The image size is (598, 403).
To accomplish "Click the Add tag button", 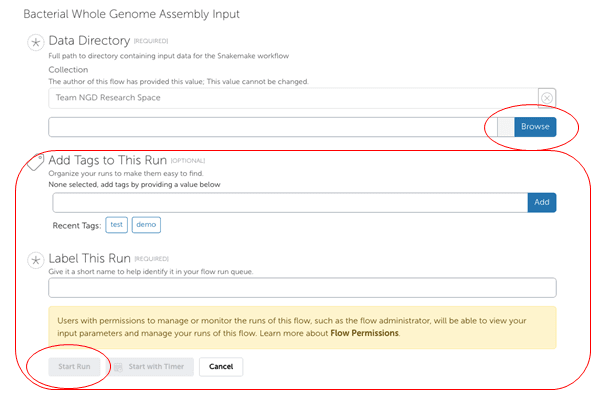I will click(x=542, y=202).
